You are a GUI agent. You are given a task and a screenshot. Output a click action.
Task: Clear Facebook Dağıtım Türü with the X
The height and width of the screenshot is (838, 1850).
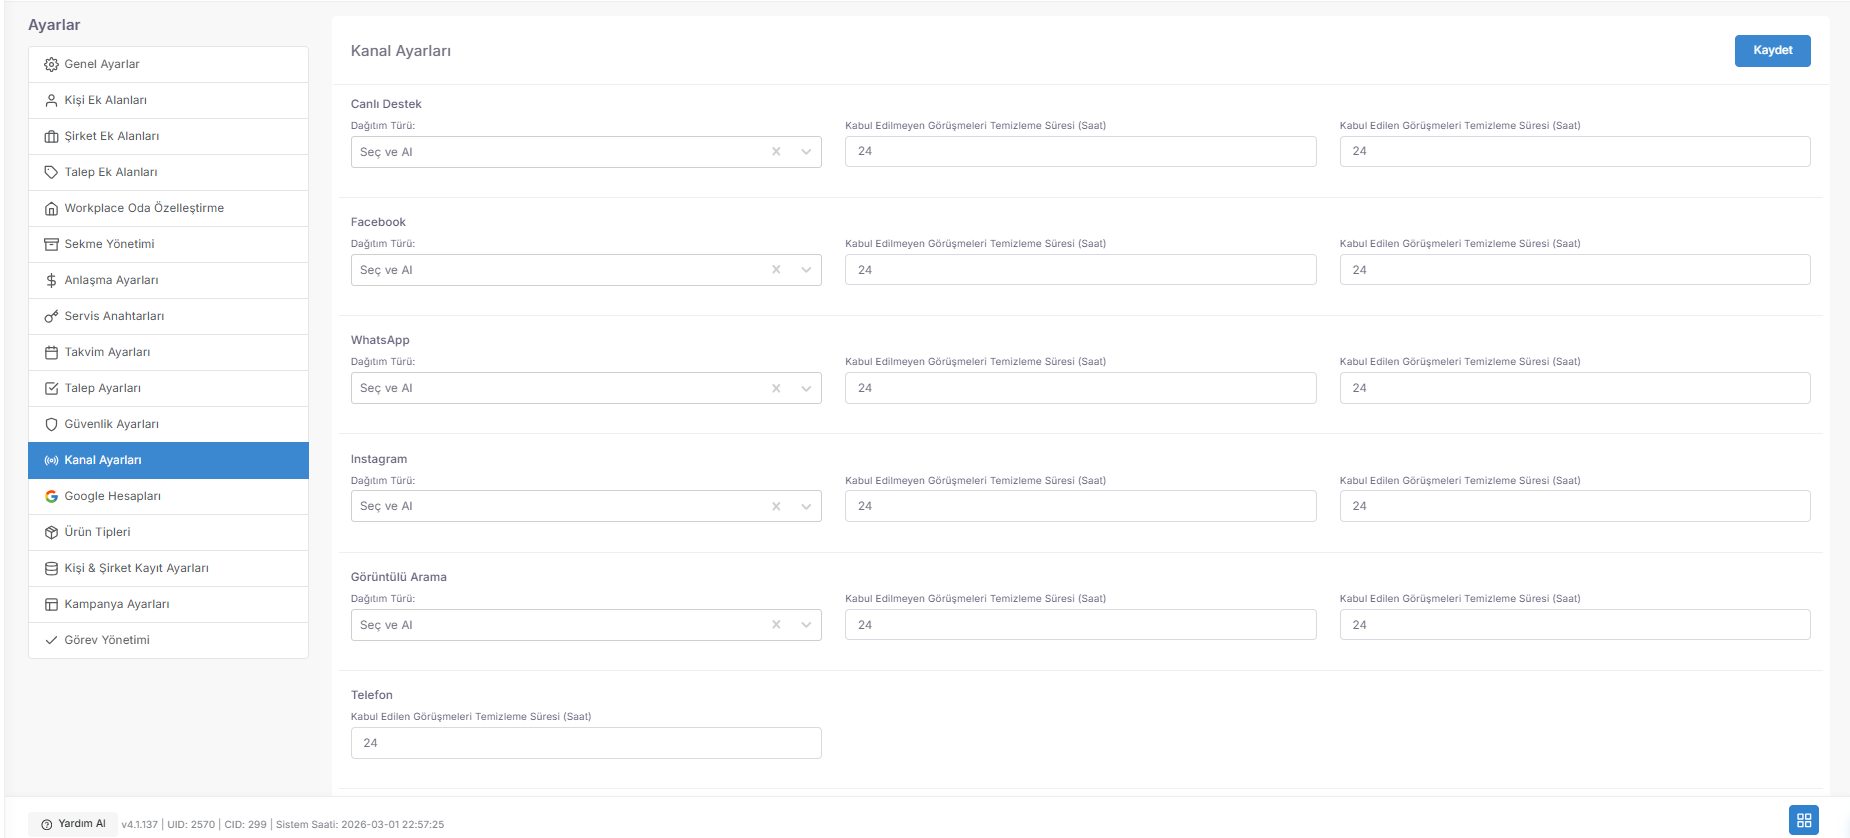coord(776,270)
